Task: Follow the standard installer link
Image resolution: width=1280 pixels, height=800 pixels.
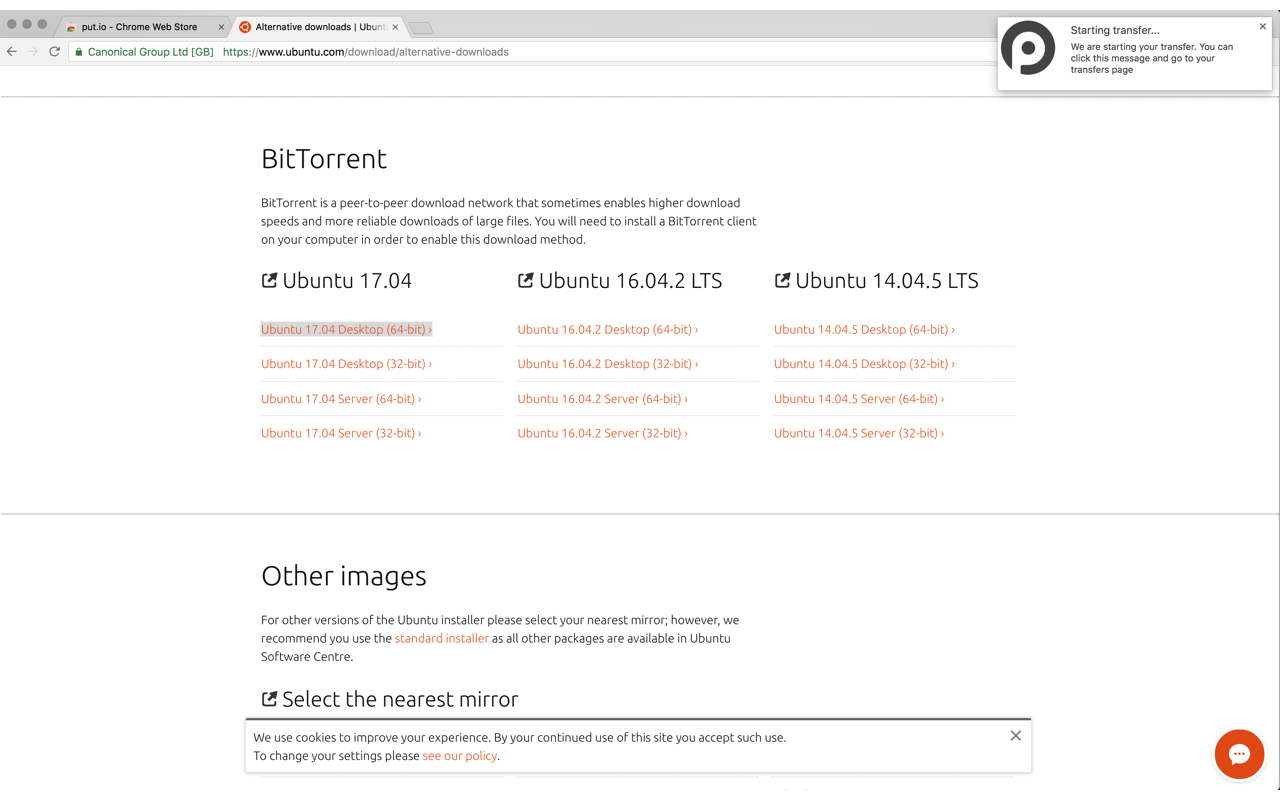Action: pyautogui.click(x=441, y=638)
